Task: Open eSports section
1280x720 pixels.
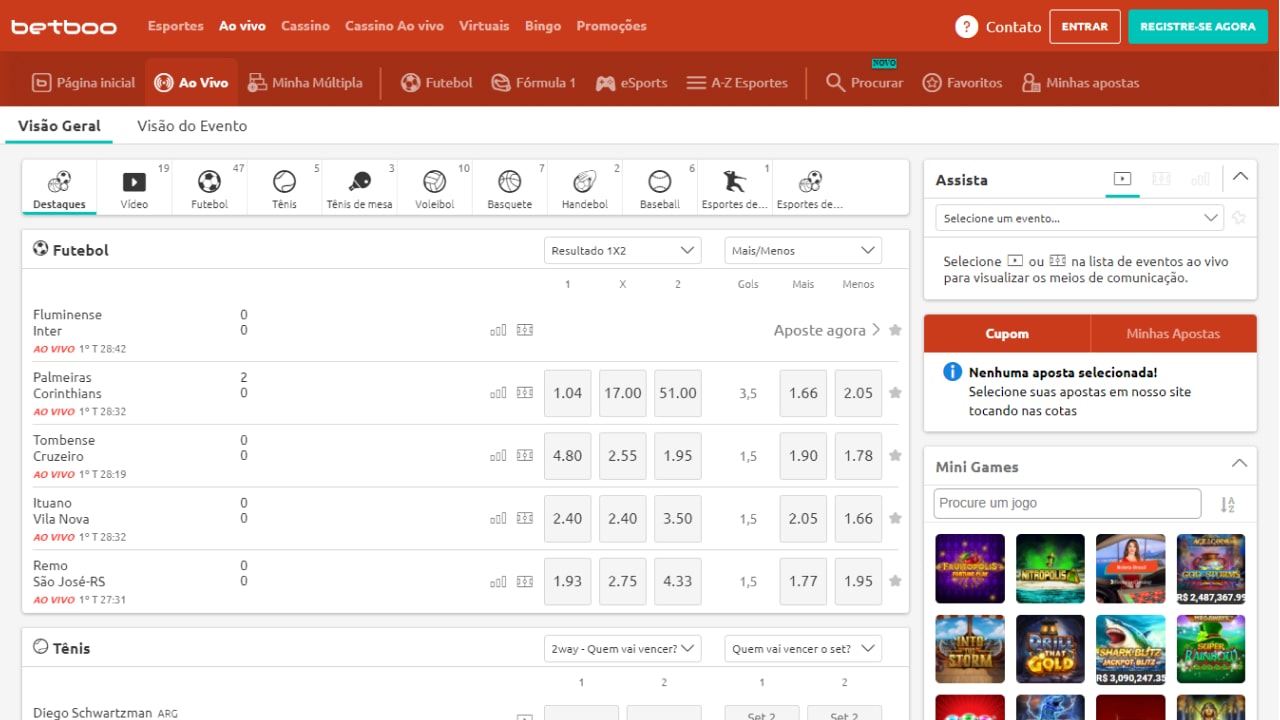Action: point(631,83)
